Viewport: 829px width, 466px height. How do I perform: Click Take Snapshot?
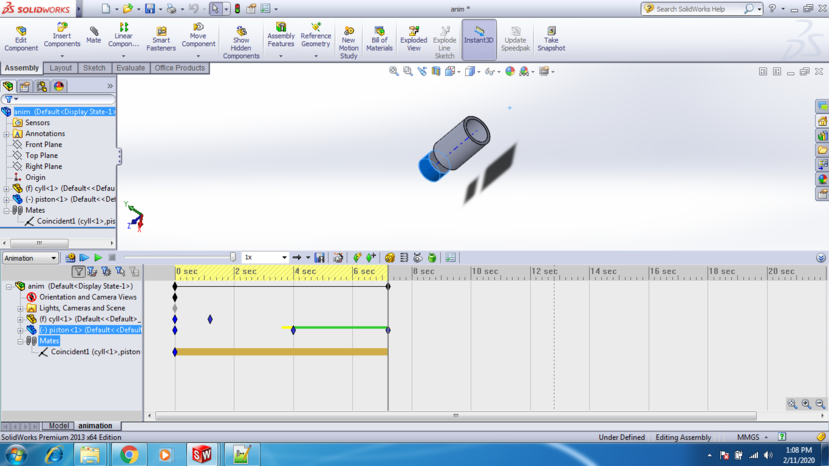pos(551,39)
